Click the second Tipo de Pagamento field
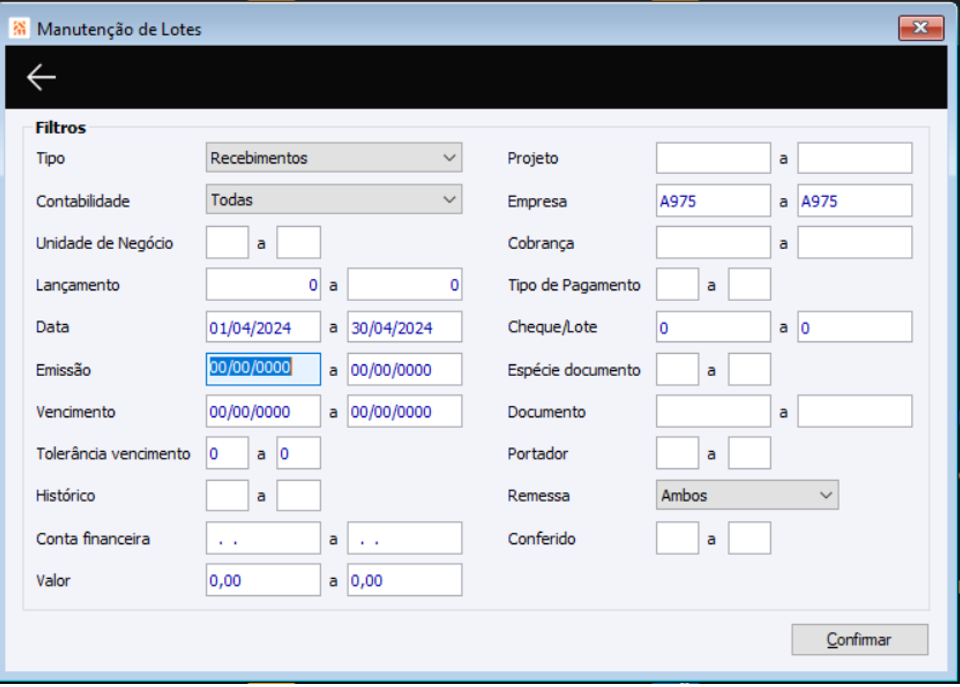 pyautogui.click(x=749, y=284)
